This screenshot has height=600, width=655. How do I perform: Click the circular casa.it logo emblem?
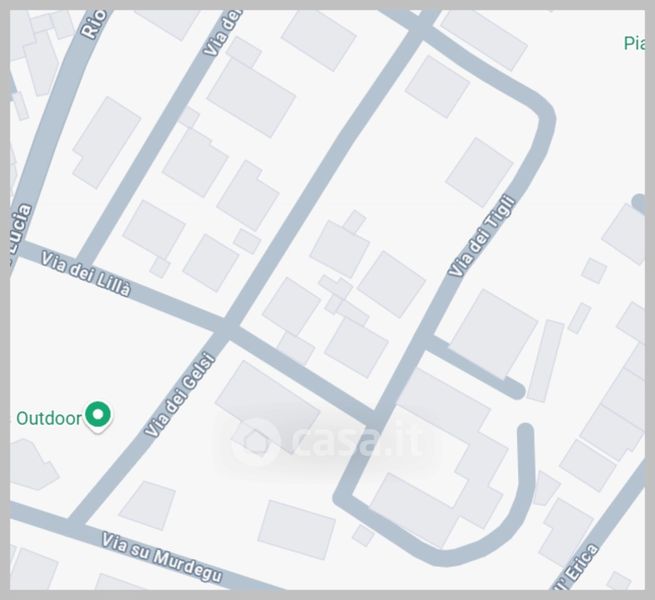click(x=256, y=442)
